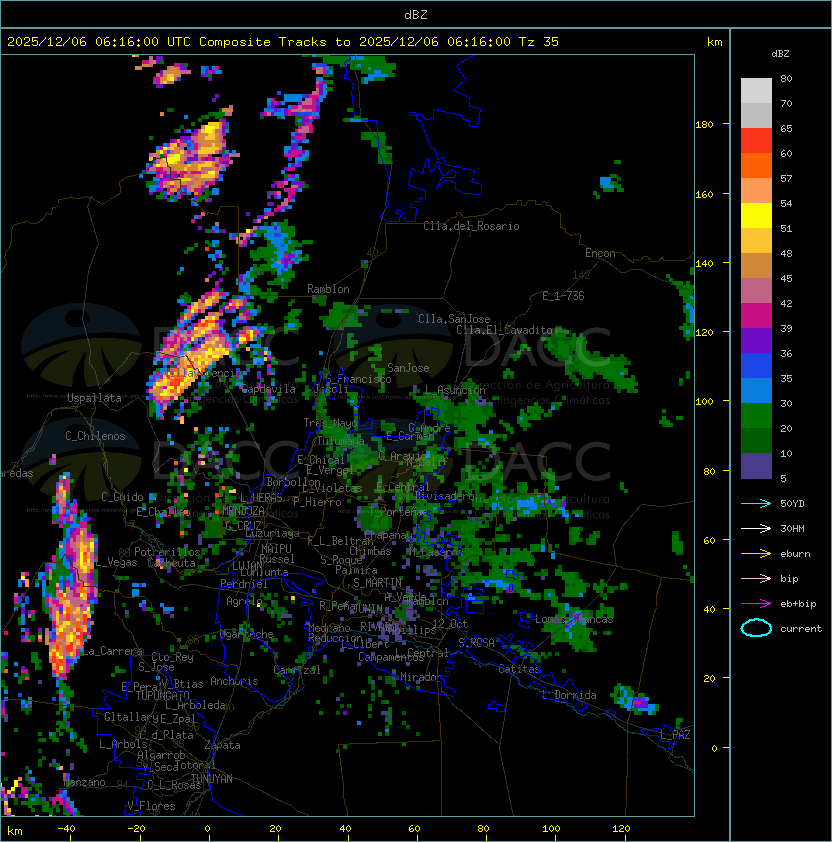Image resolution: width=832 pixels, height=842 pixels.
Task: Click the dBZ title at the top
Action: [x=416, y=14]
